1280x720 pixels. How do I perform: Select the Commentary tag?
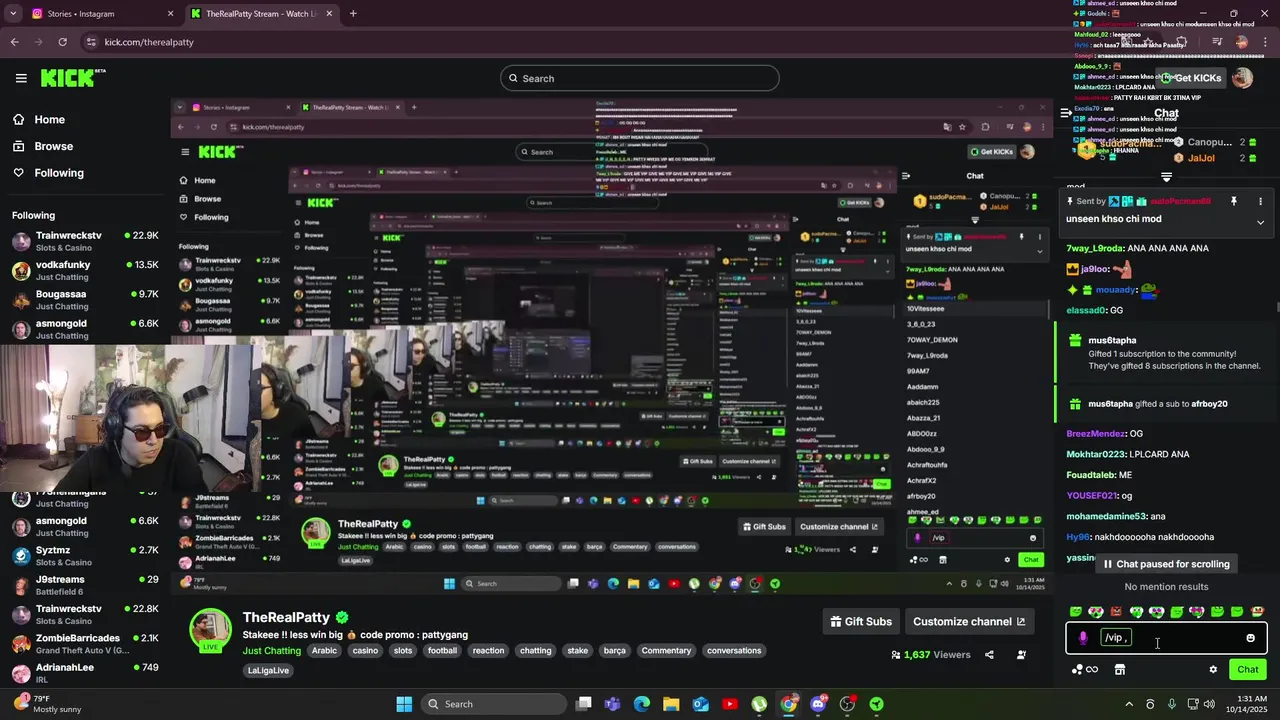[666, 650]
